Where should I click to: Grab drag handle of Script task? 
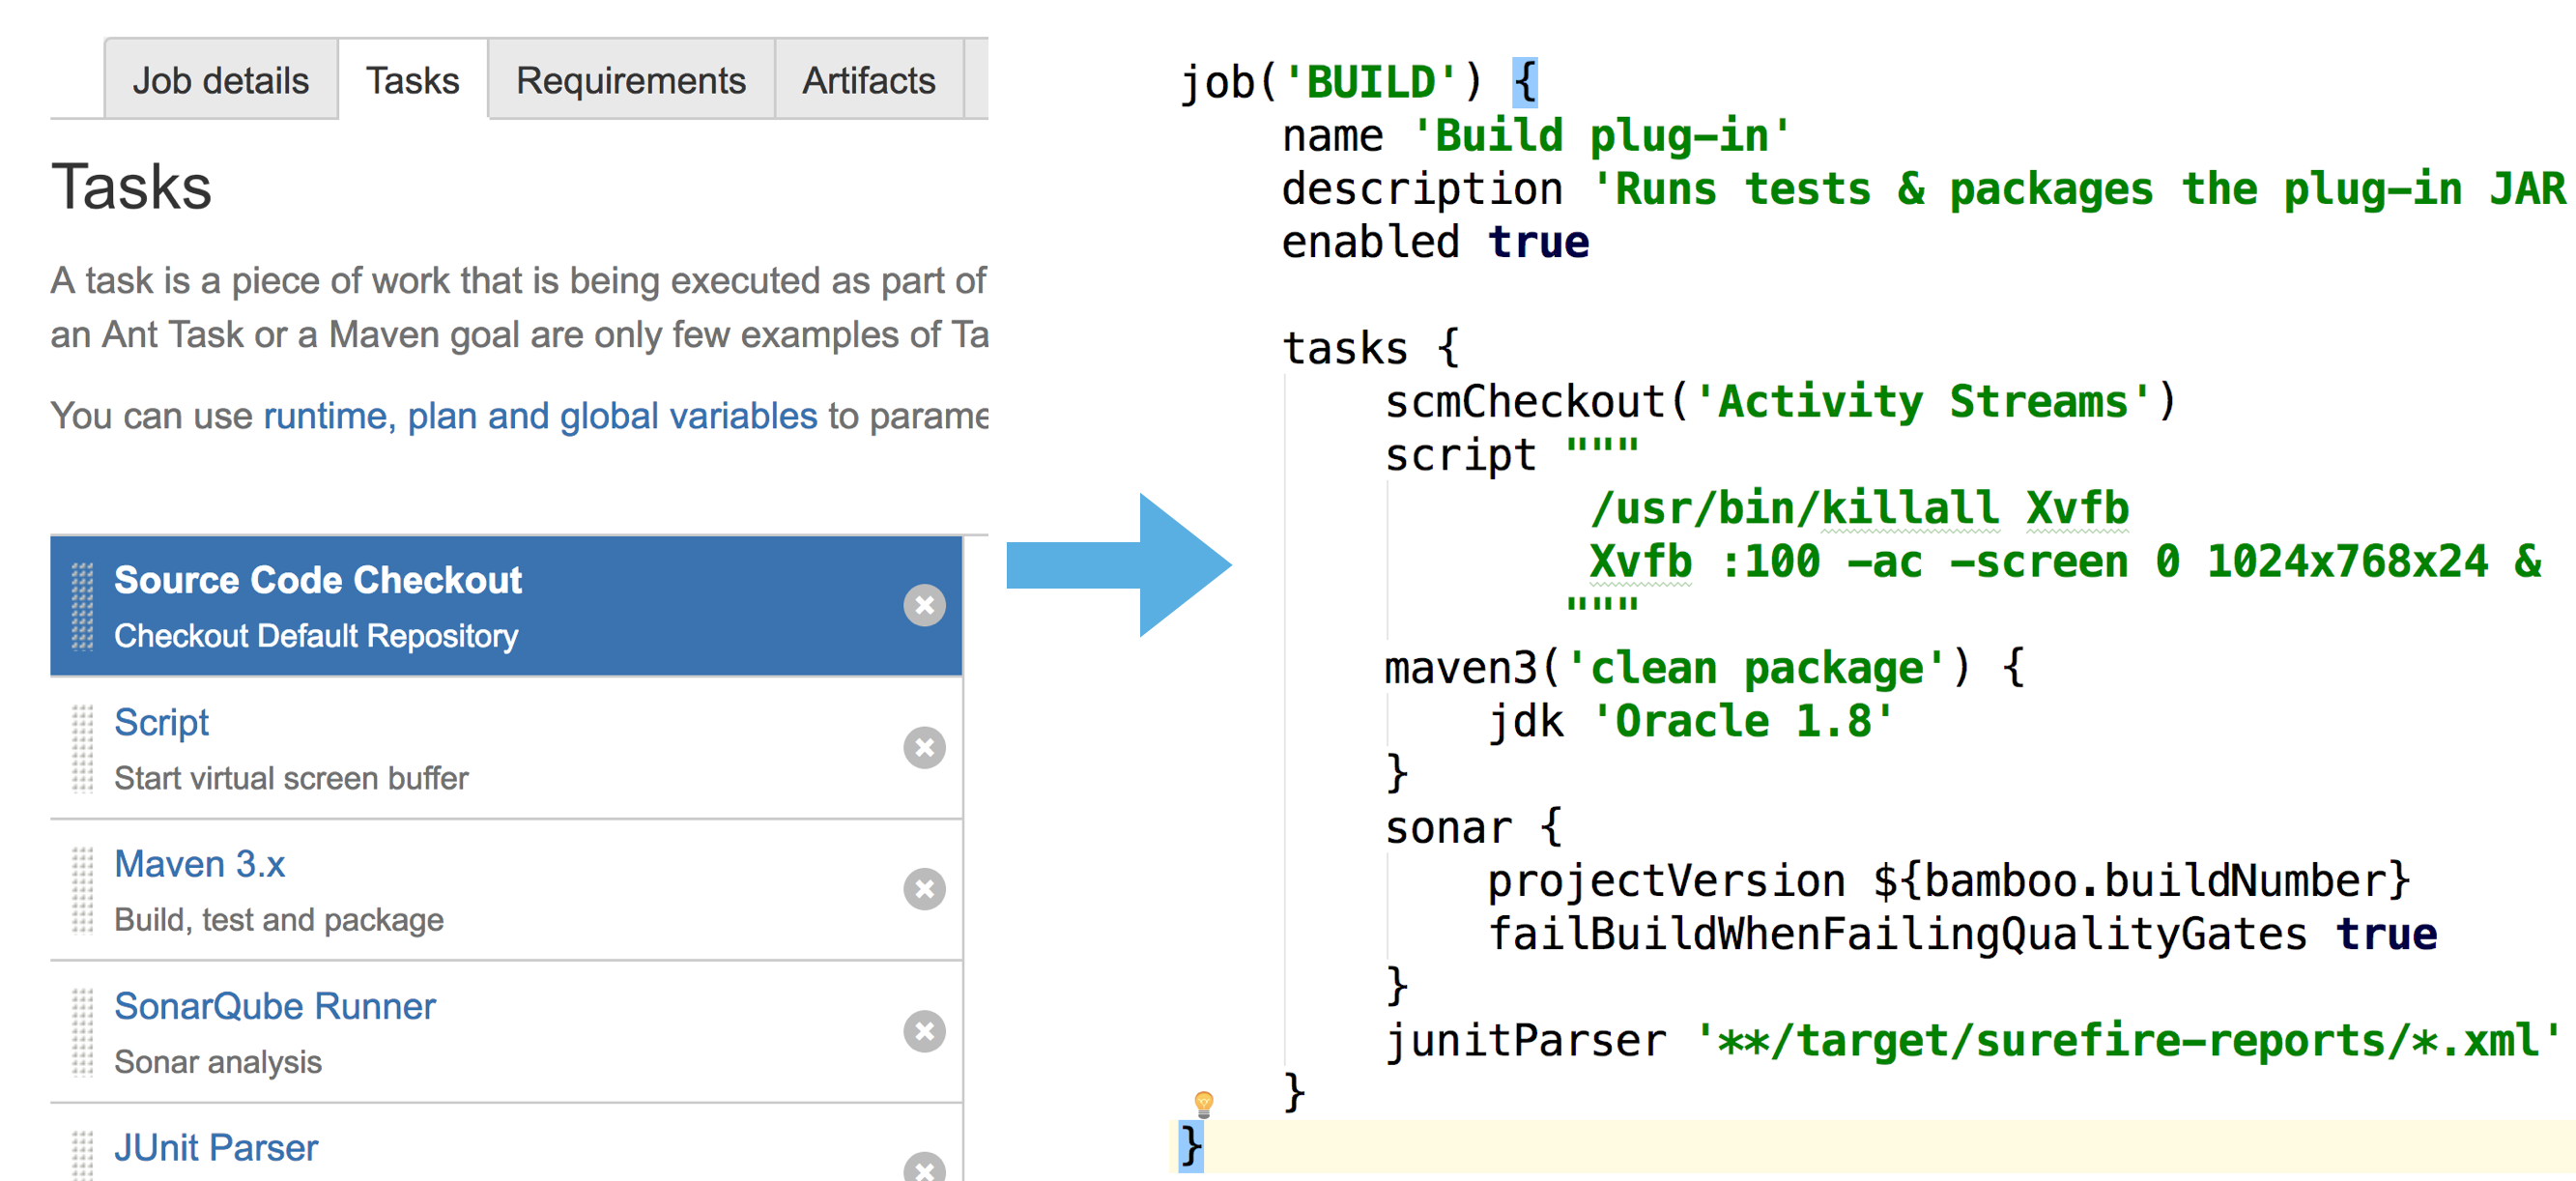click(83, 748)
